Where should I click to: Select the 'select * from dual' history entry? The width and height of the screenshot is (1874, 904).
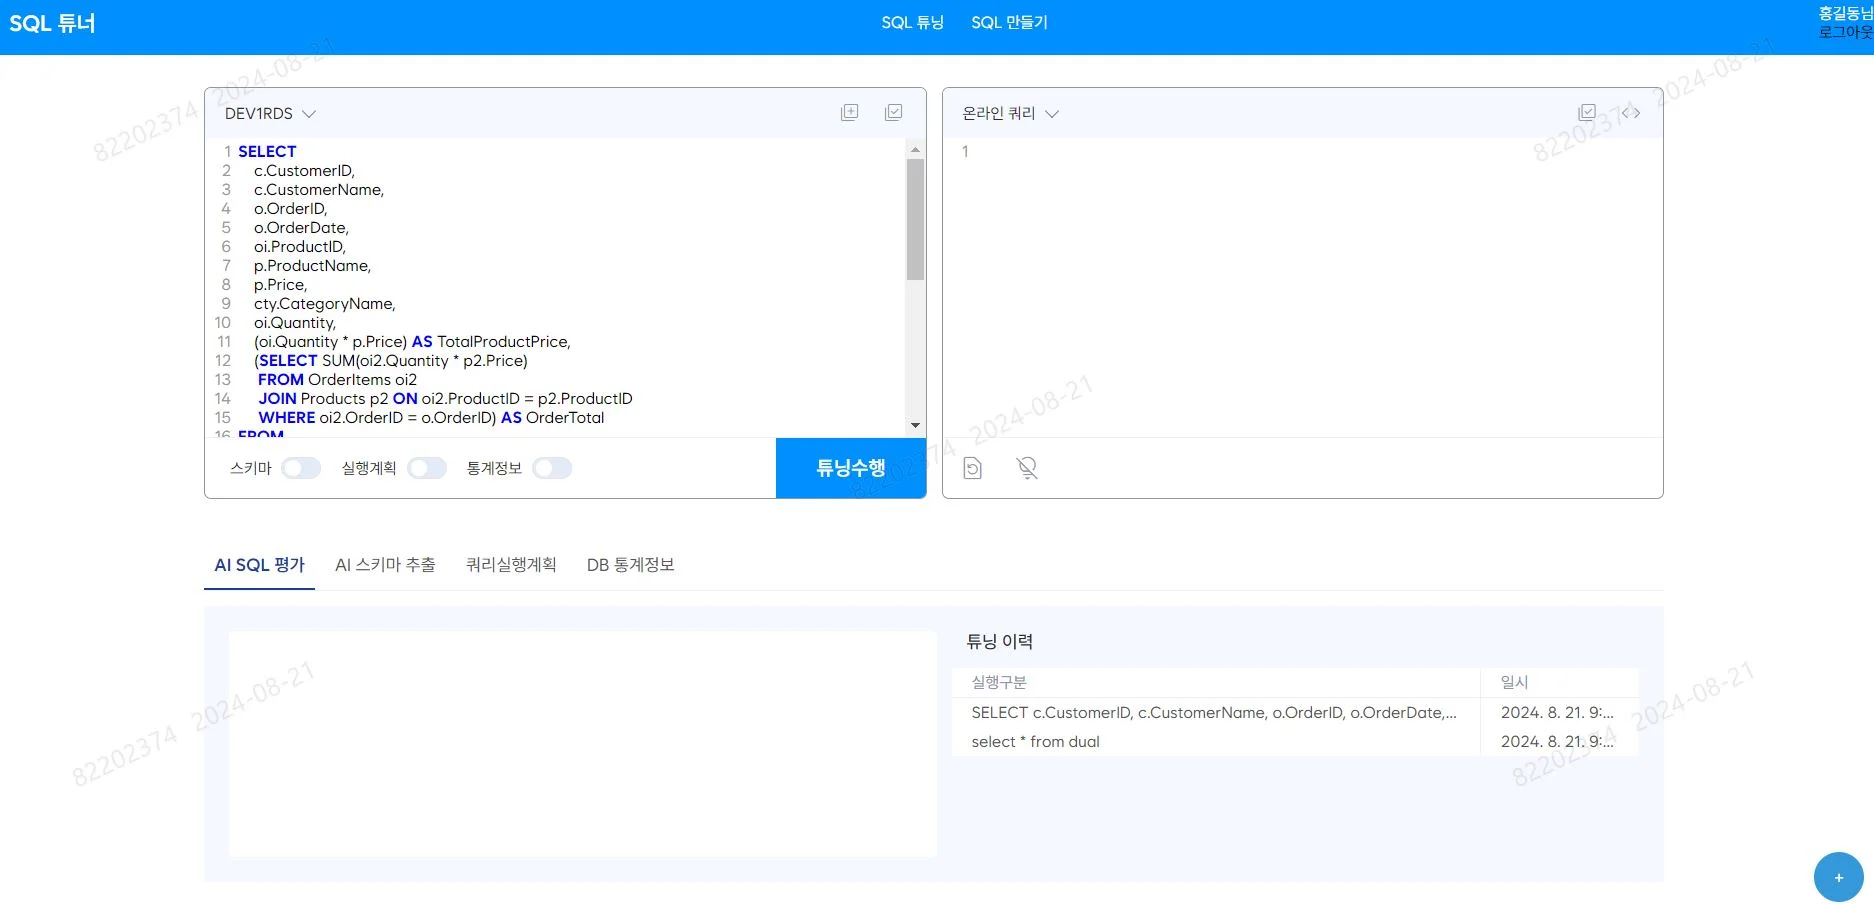(x=1036, y=741)
